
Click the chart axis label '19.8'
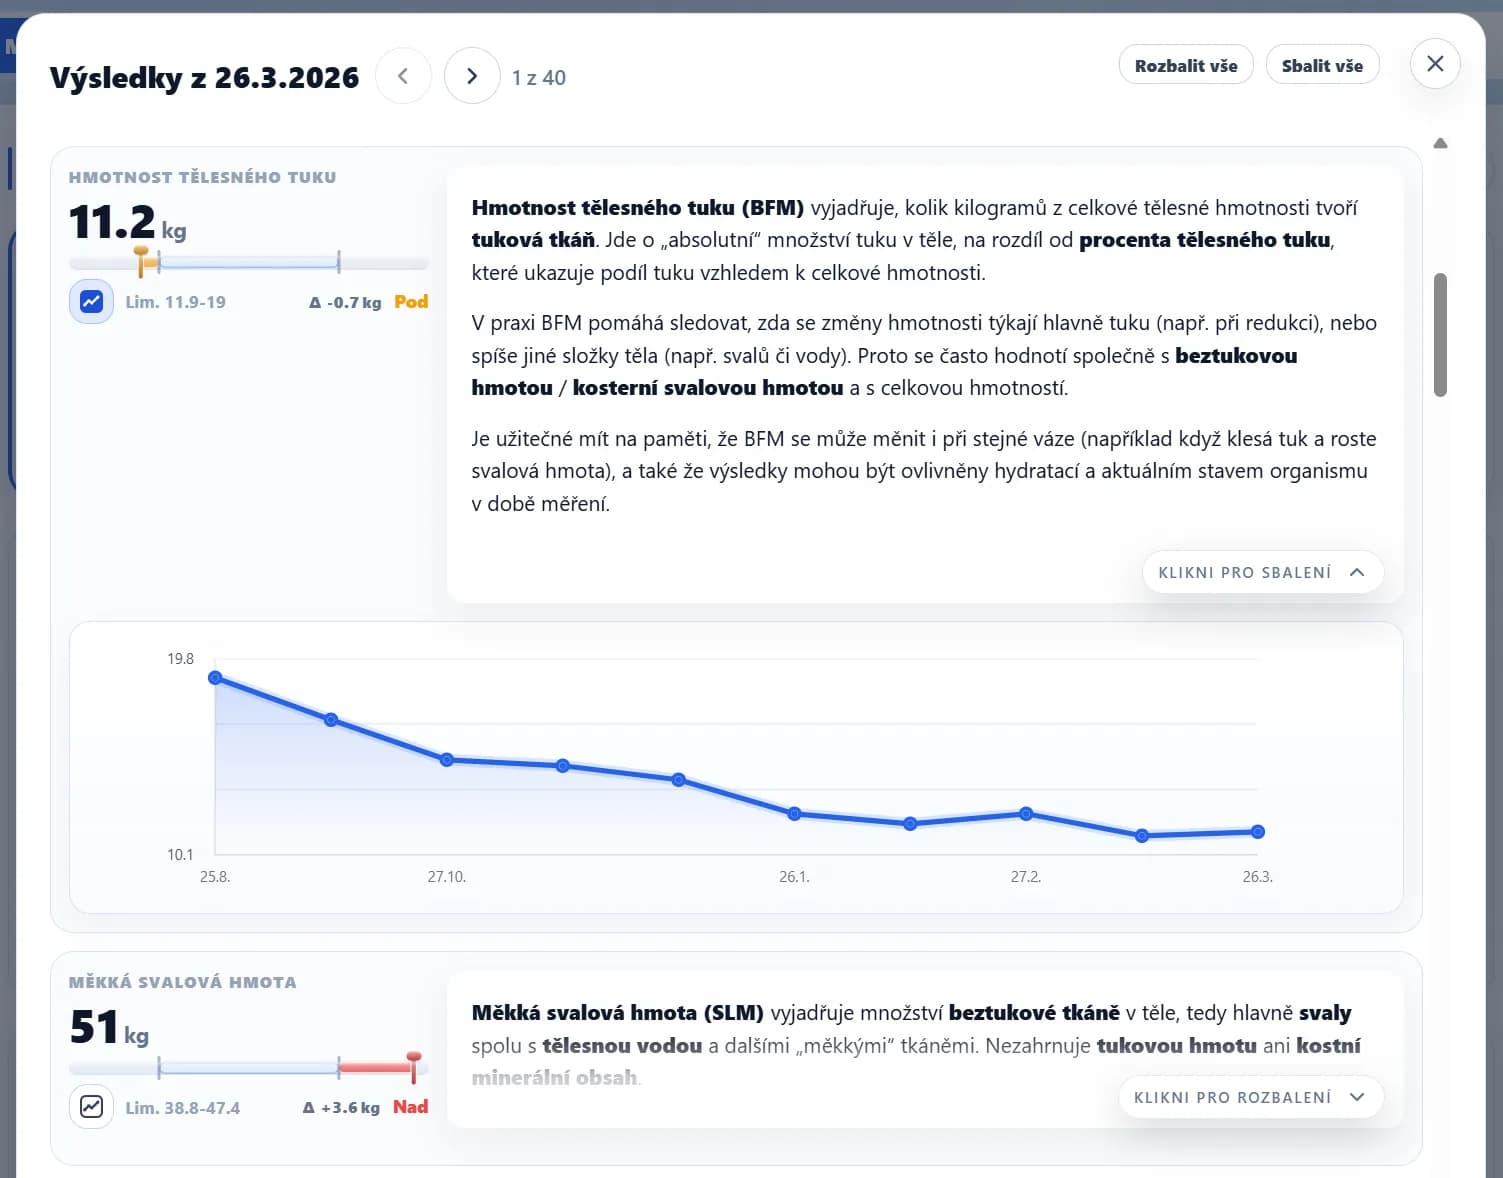(180, 659)
